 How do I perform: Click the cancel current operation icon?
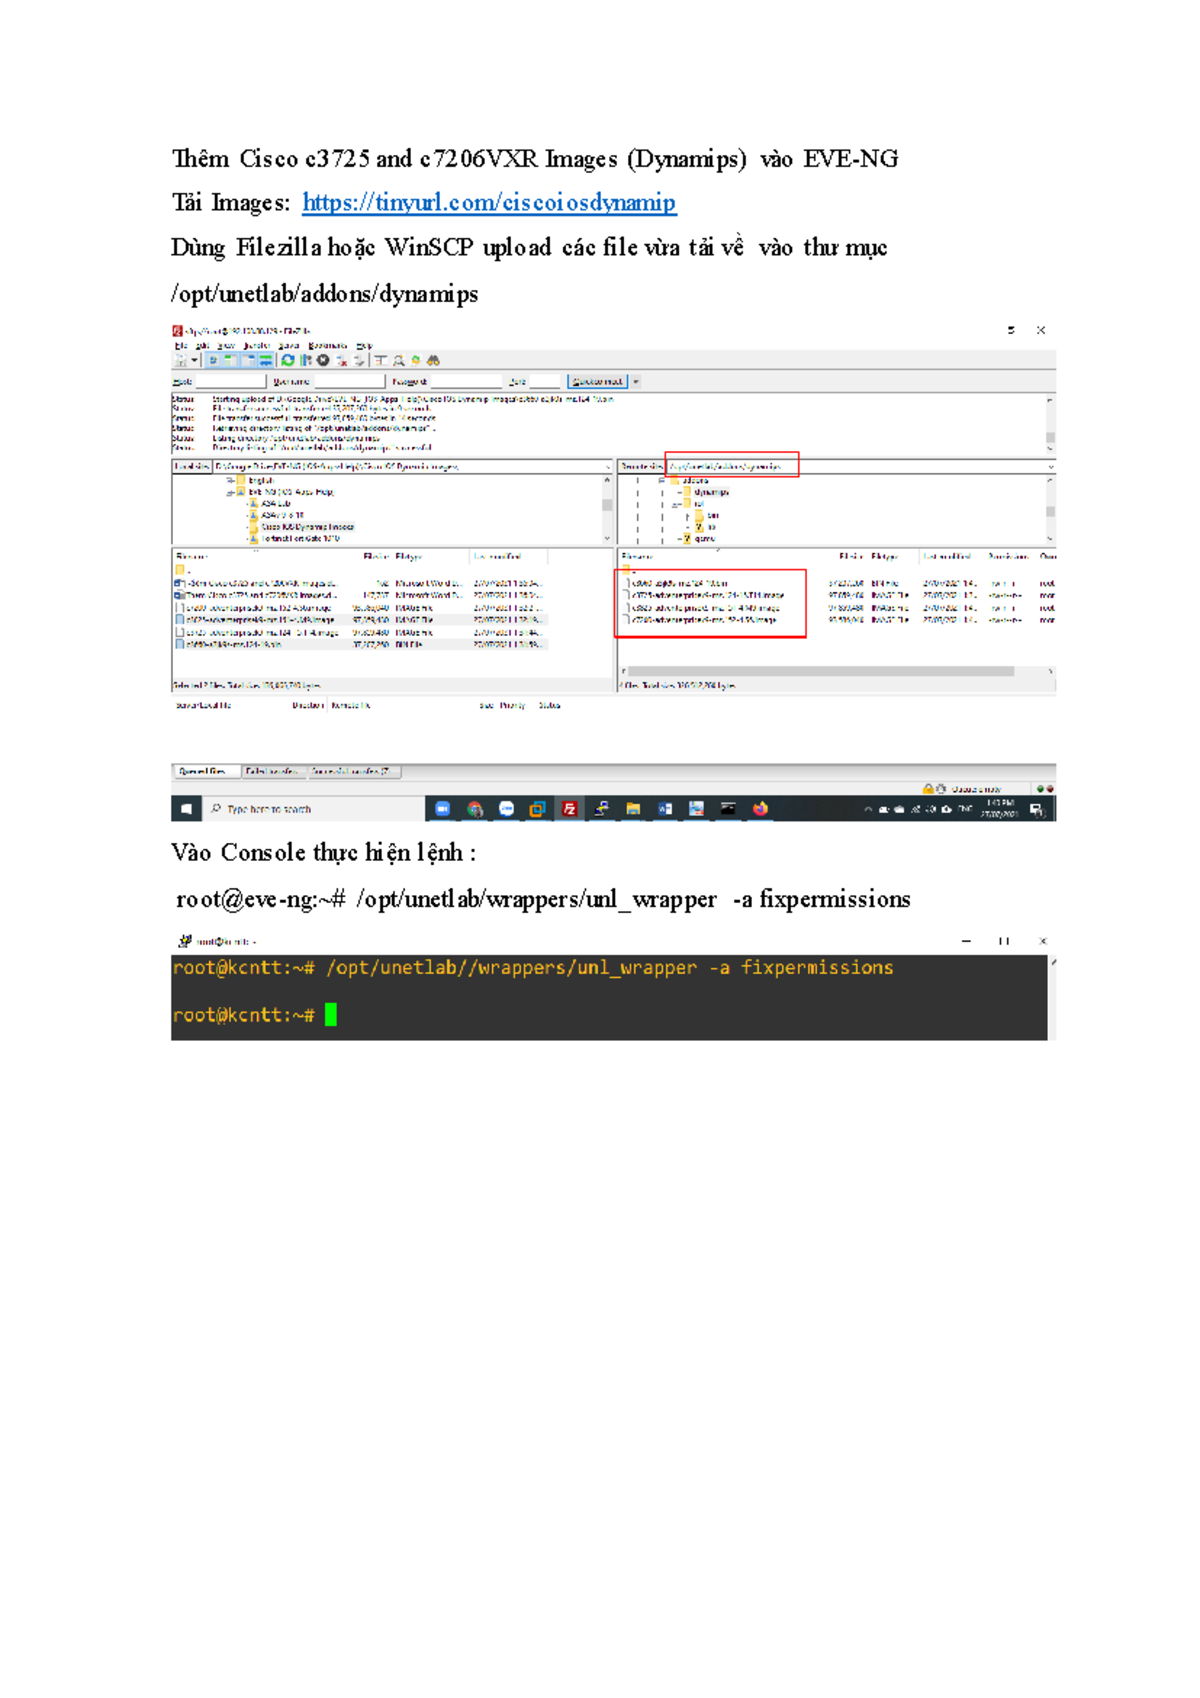point(323,361)
